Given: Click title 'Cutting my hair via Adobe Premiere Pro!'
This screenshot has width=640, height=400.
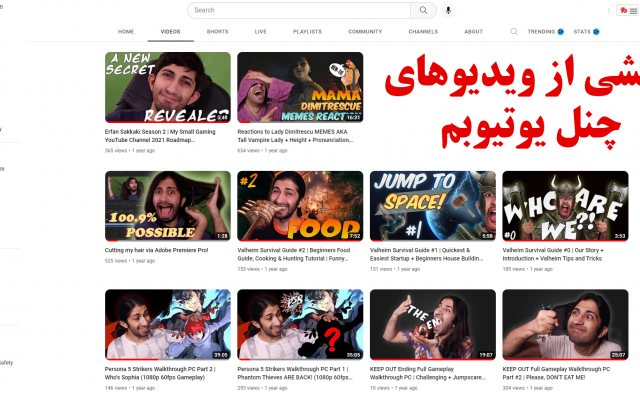Looking at the screenshot, I should (156, 250).
